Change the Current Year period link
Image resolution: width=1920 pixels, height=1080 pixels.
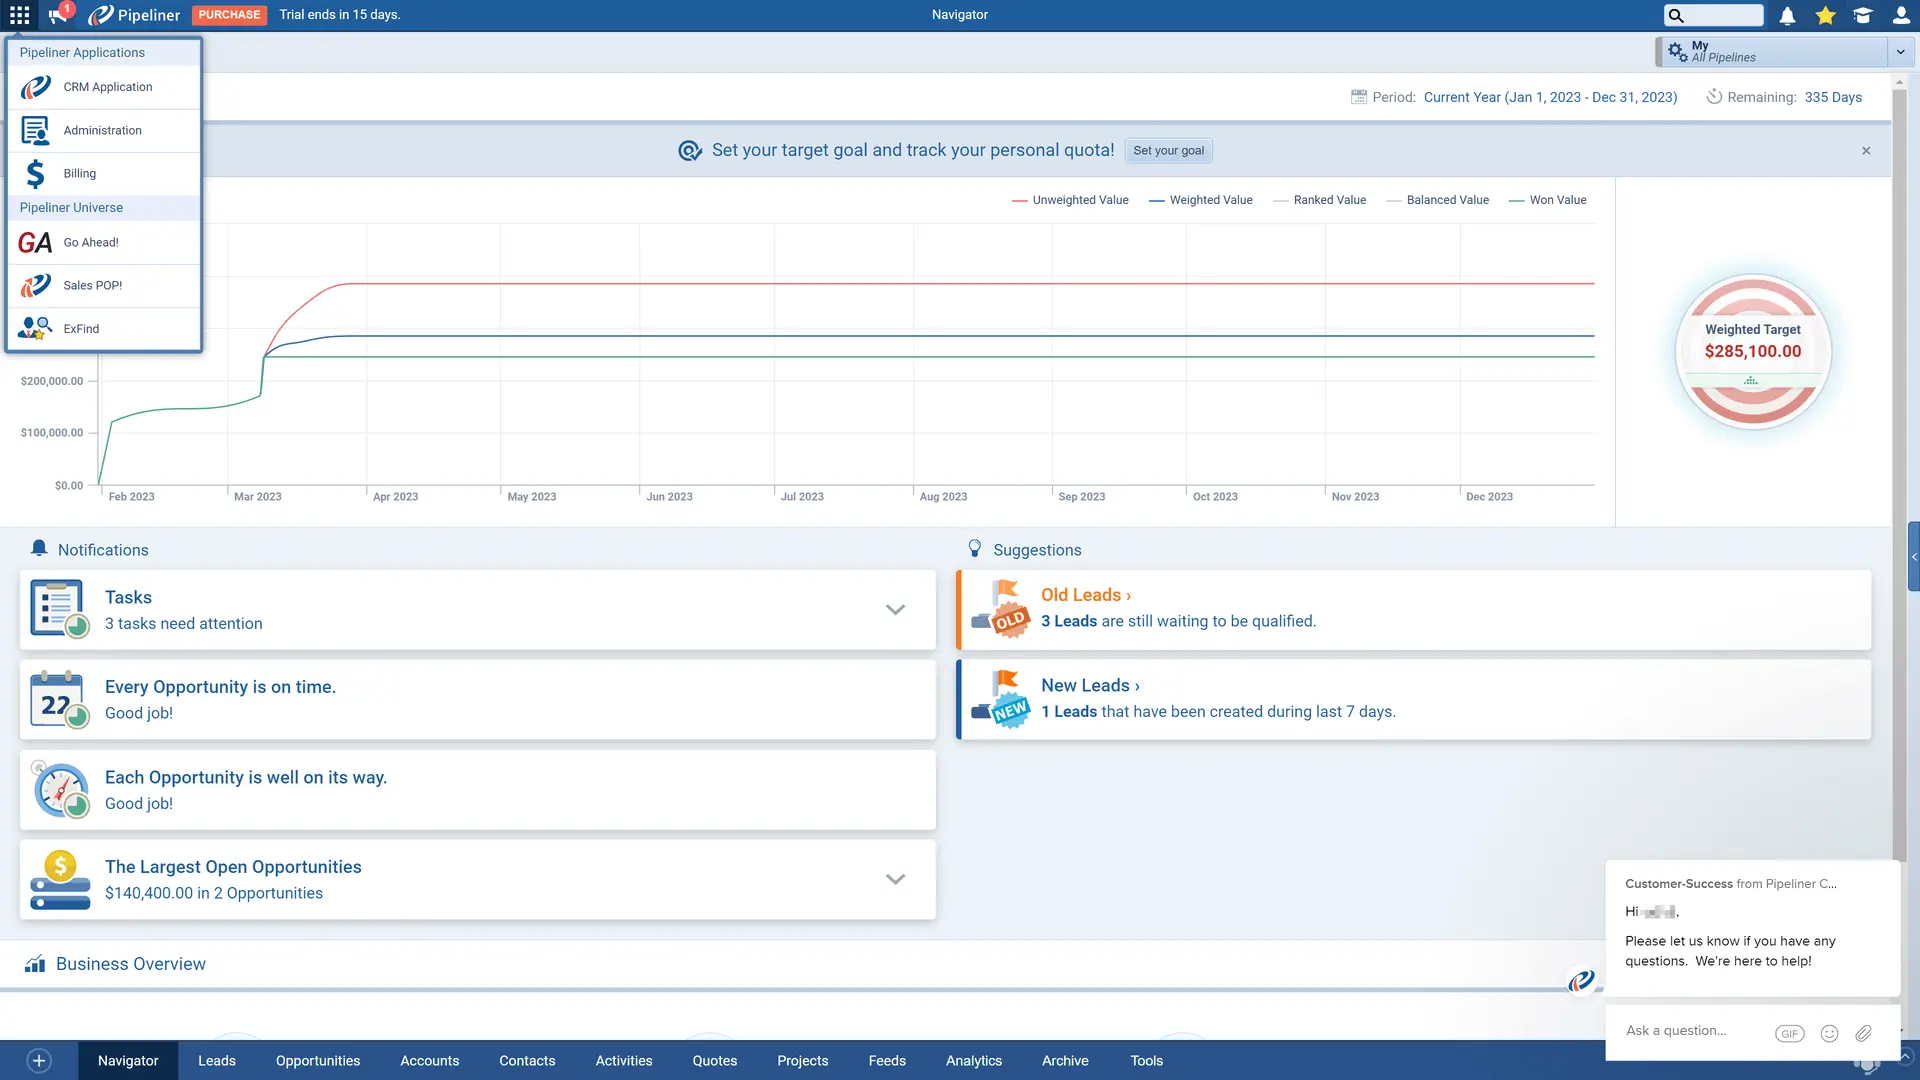1550,97
